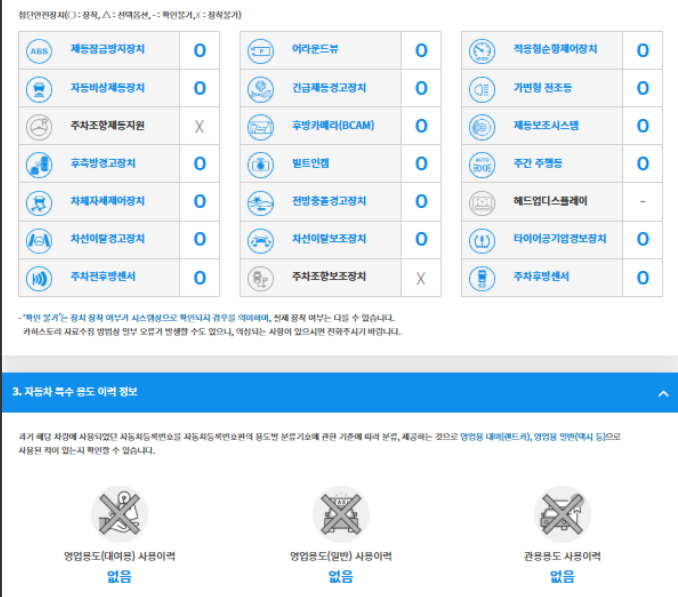Image resolution: width=678 pixels, height=597 pixels.
Task: Click the 주간 주행등 AUTO icon
Action: pos(482,165)
